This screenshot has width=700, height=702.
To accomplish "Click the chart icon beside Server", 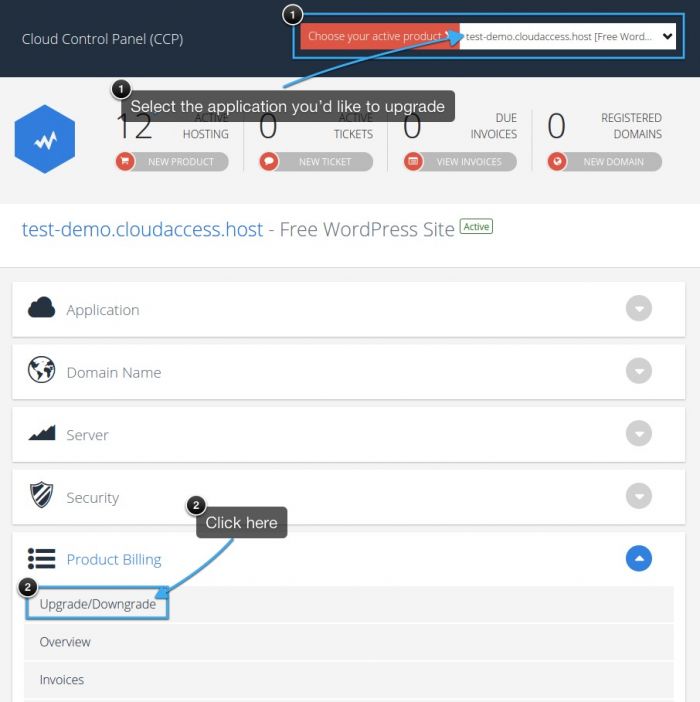I will [x=42, y=433].
